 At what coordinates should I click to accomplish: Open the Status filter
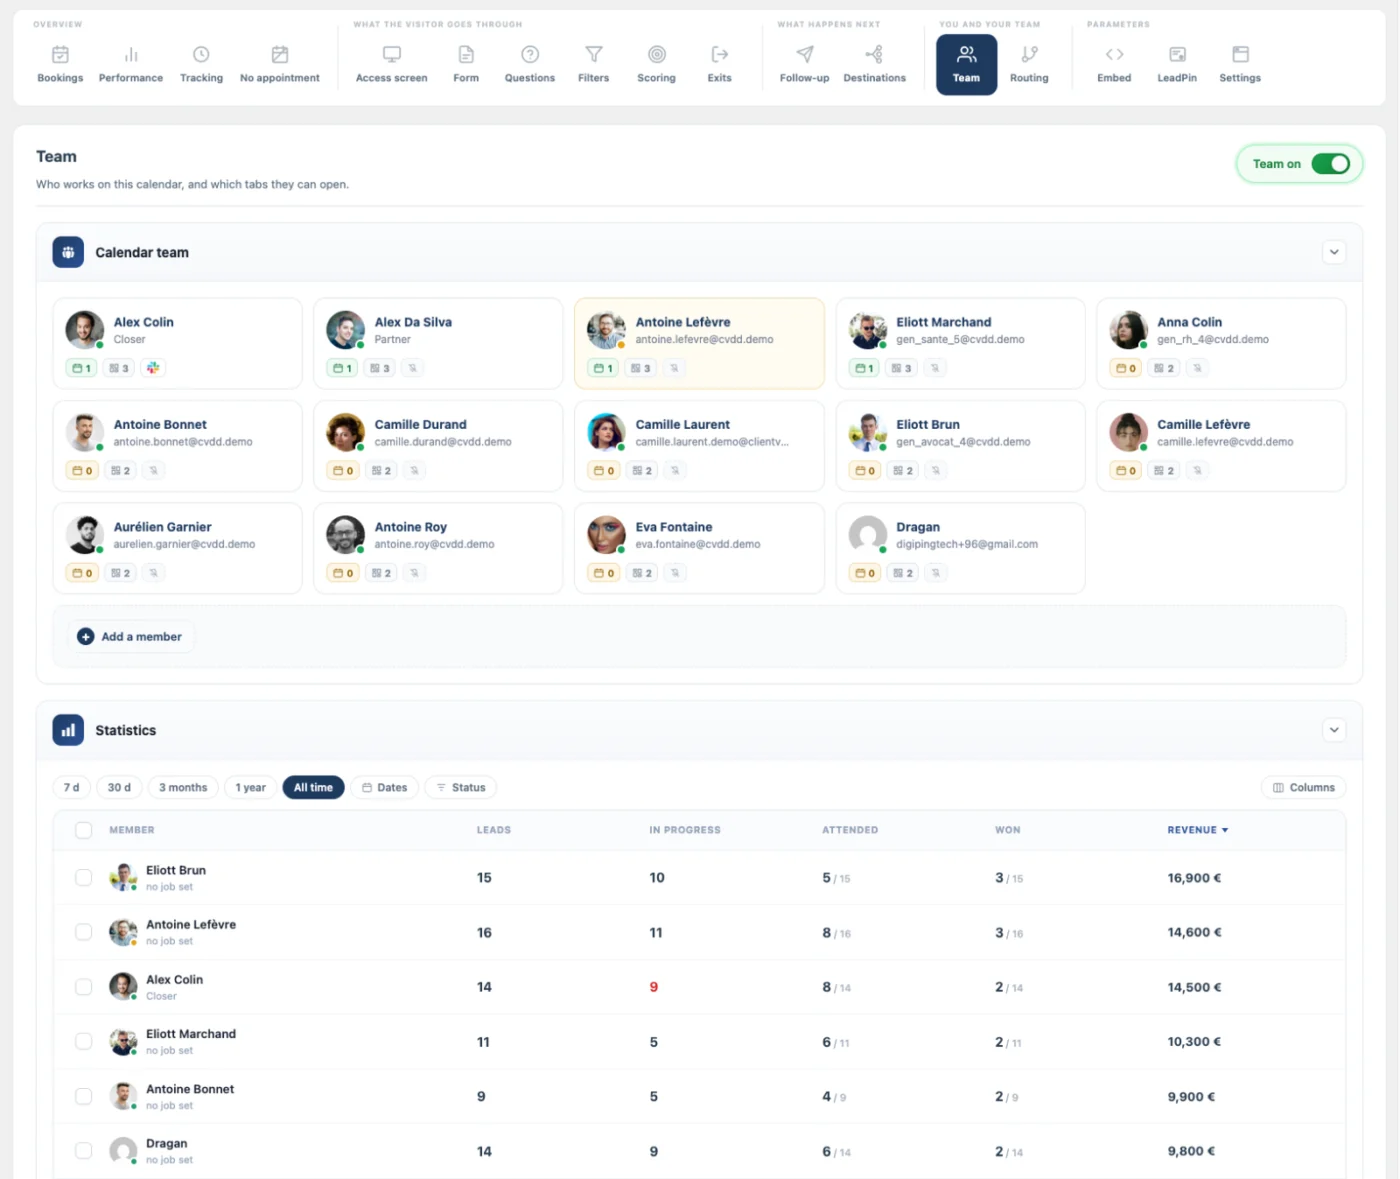461,788
